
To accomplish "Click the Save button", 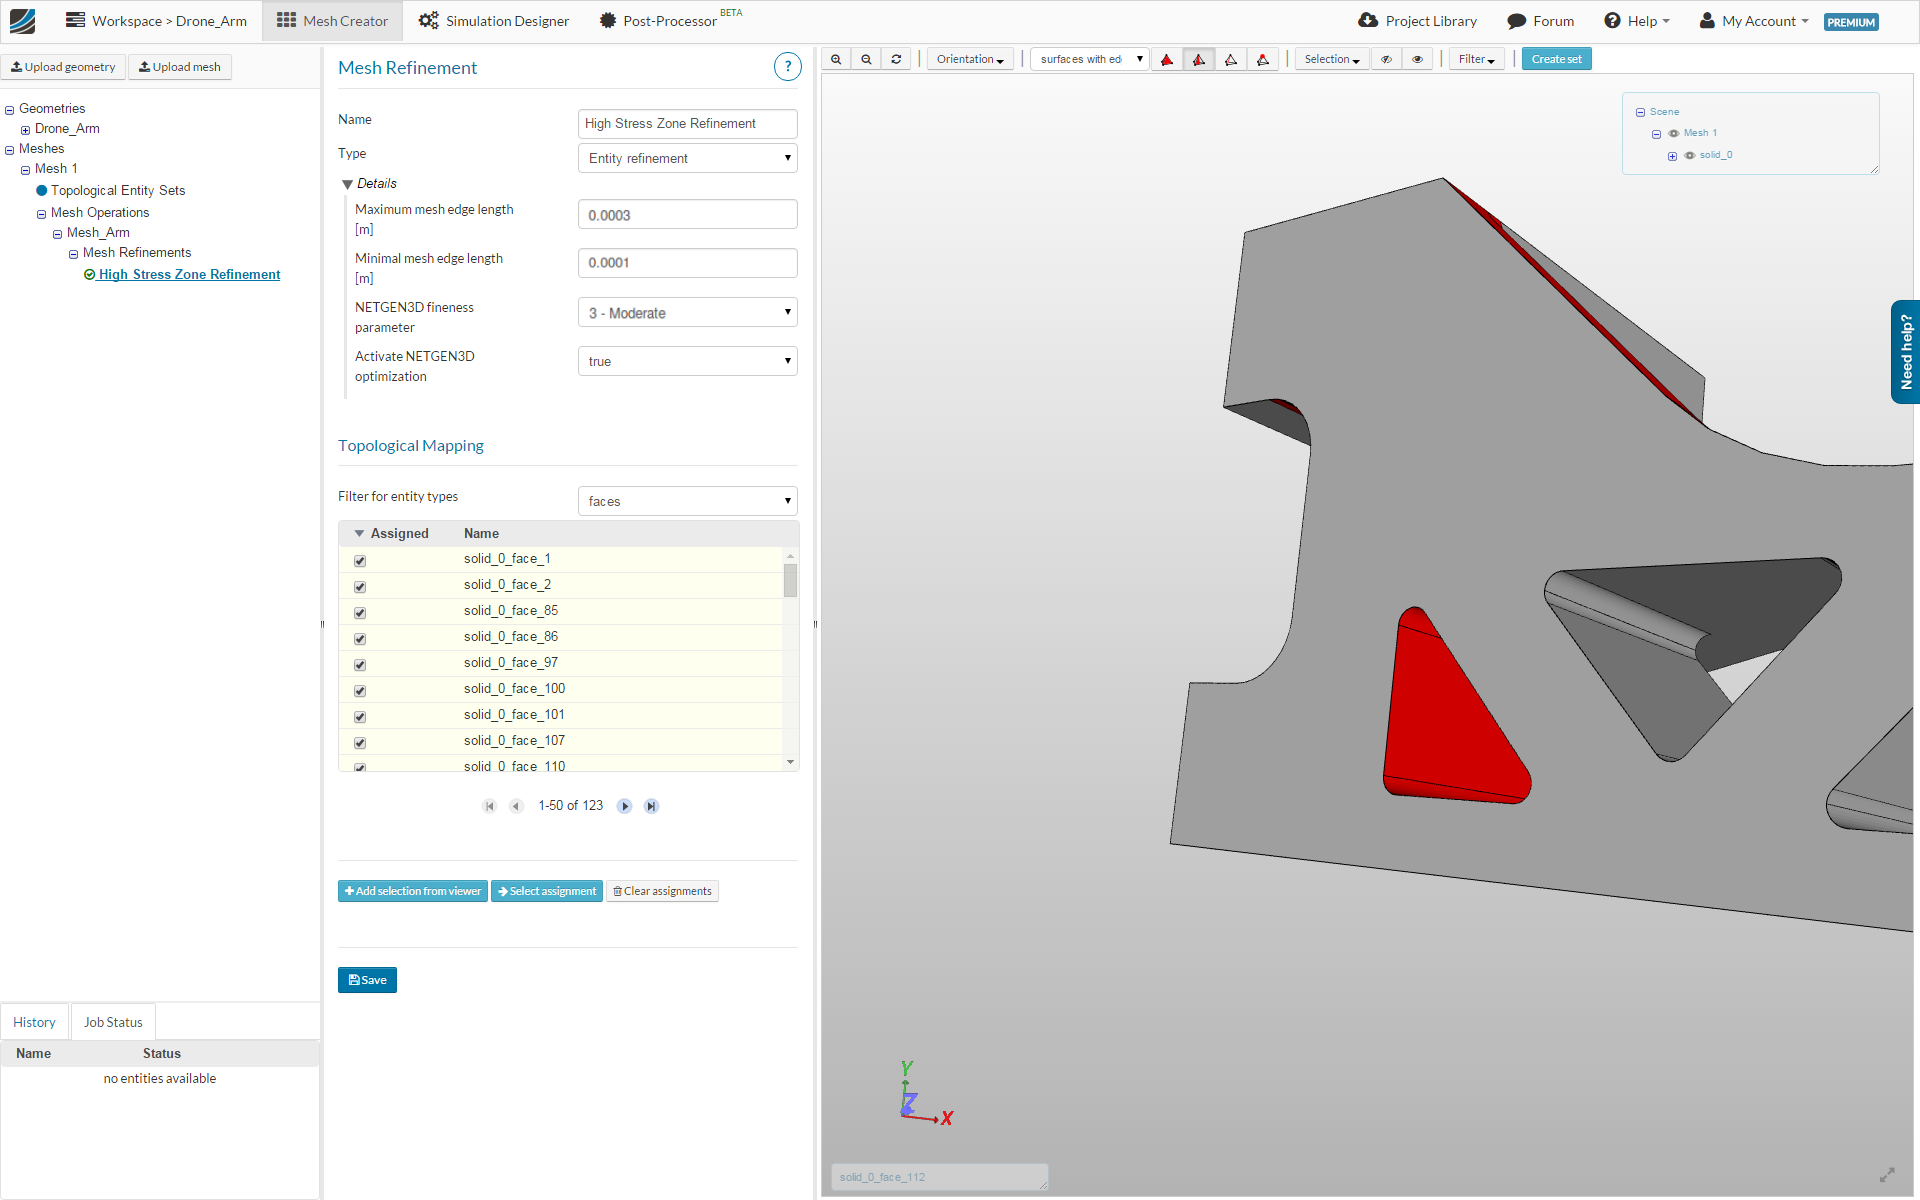I will 367,980.
